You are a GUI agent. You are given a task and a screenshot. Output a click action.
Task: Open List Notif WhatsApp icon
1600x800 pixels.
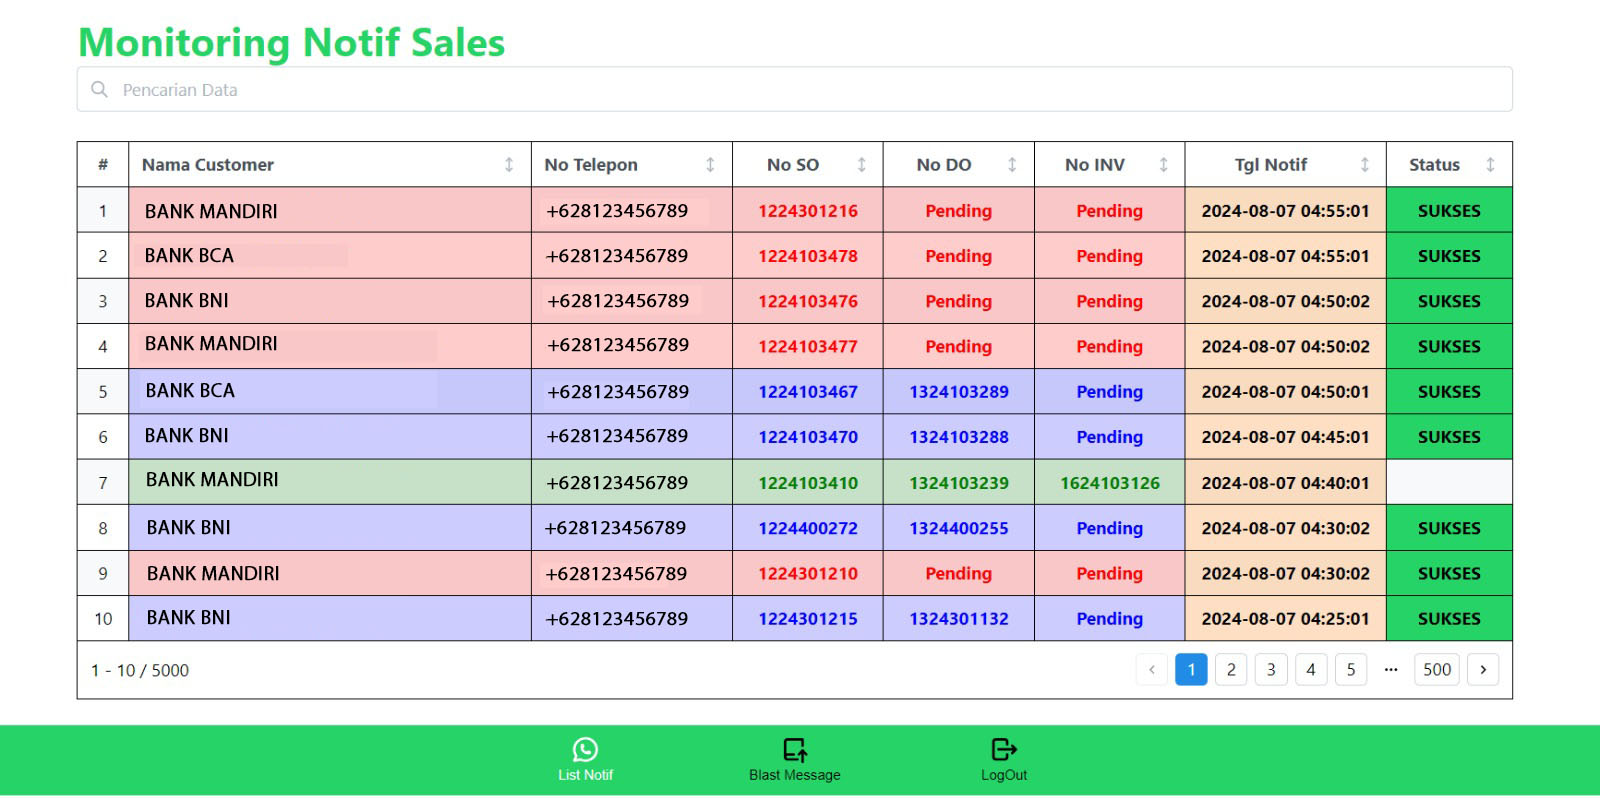[x=585, y=750]
